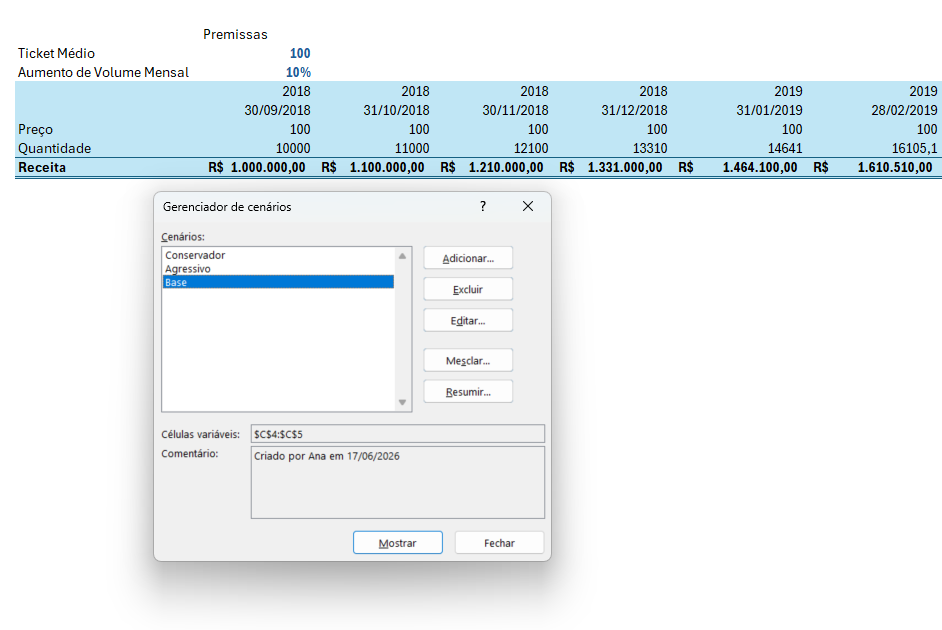Viewport: 942px width, 630px height.
Task: Select the date cell 31/01/2019
Action: (x=770, y=110)
